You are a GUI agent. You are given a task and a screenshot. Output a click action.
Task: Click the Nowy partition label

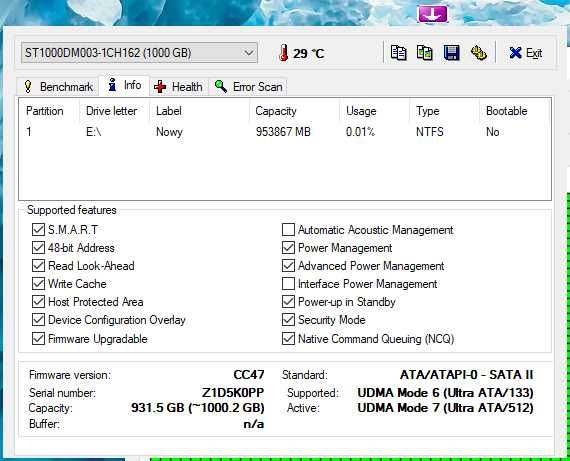point(169,132)
